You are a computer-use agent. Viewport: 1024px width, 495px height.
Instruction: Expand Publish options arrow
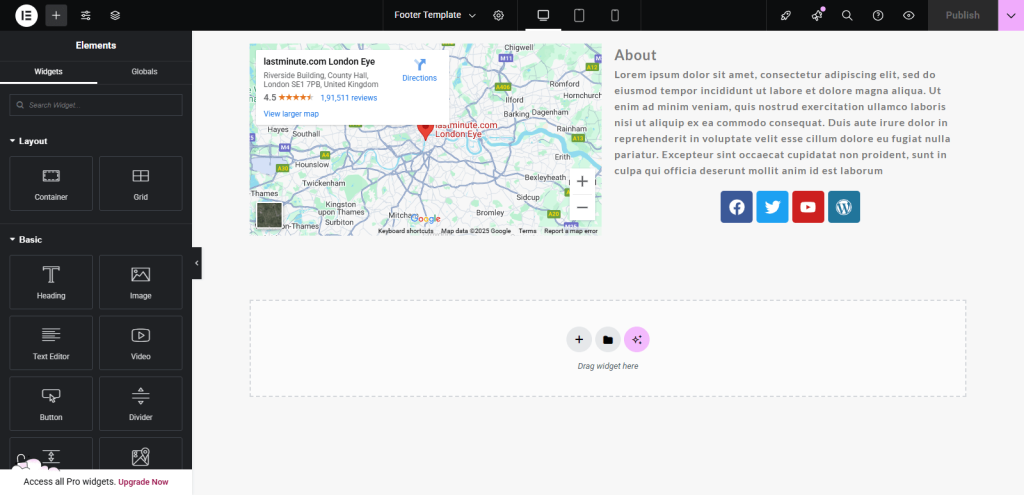point(1011,15)
